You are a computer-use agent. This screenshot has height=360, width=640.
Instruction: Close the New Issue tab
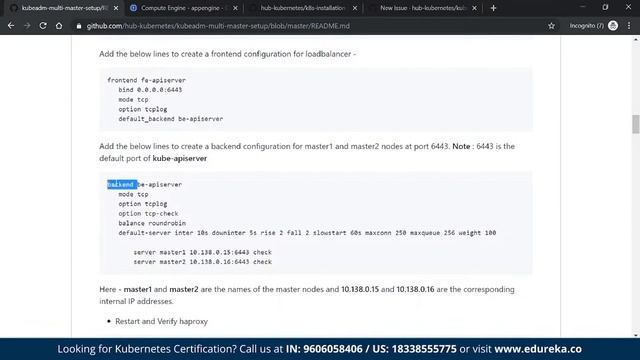[x=474, y=8]
